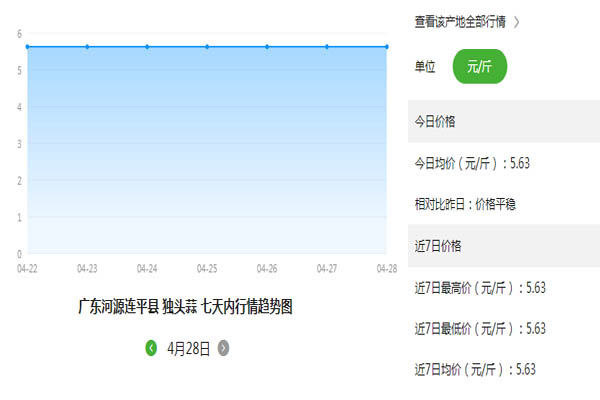
Task: Select the 元/斤 unit button
Action: coord(480,66)
